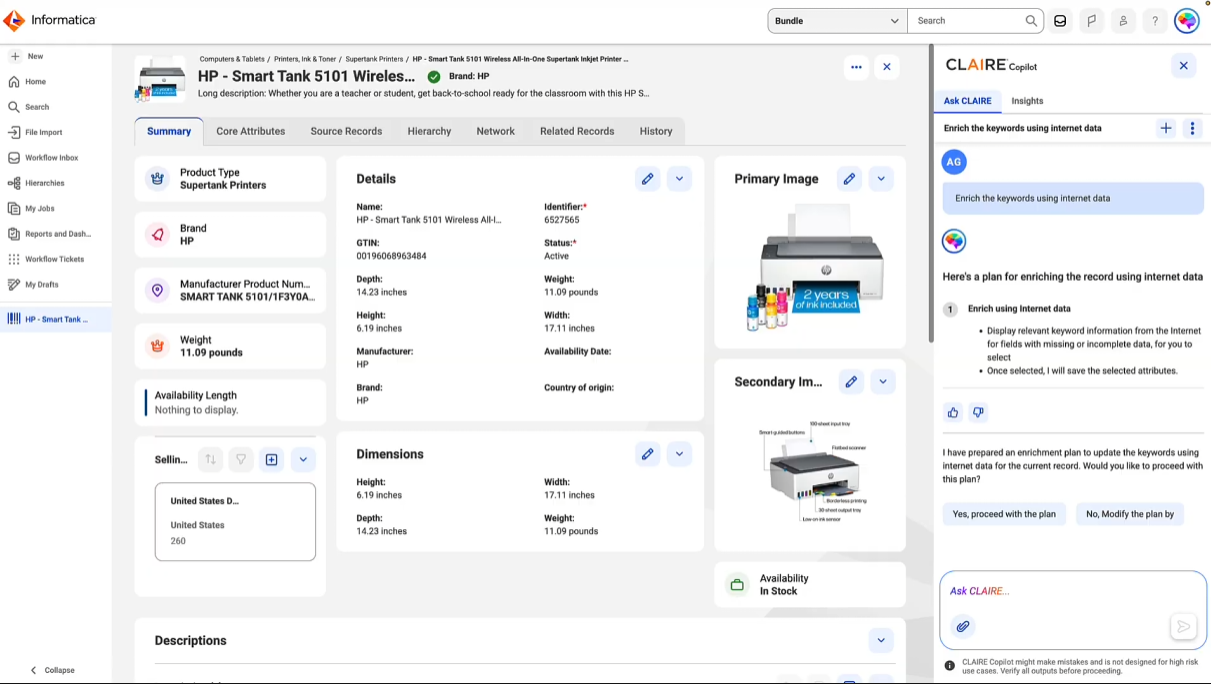
Task: Select the Summary tab
Action: [x=169, y=131]
